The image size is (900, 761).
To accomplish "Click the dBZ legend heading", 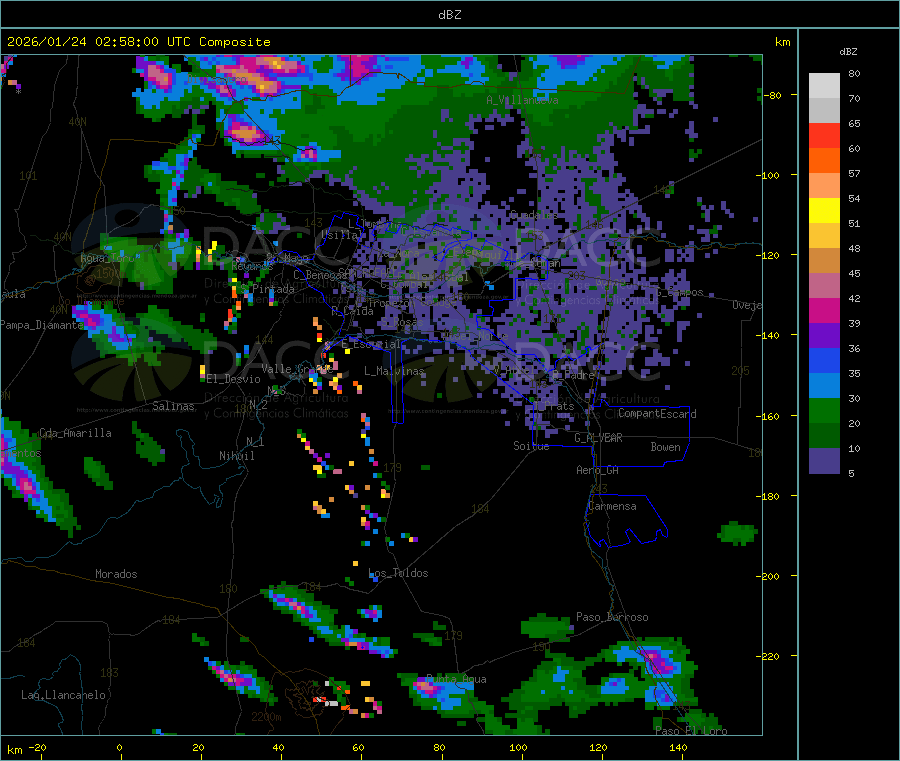I will [848, 52].
